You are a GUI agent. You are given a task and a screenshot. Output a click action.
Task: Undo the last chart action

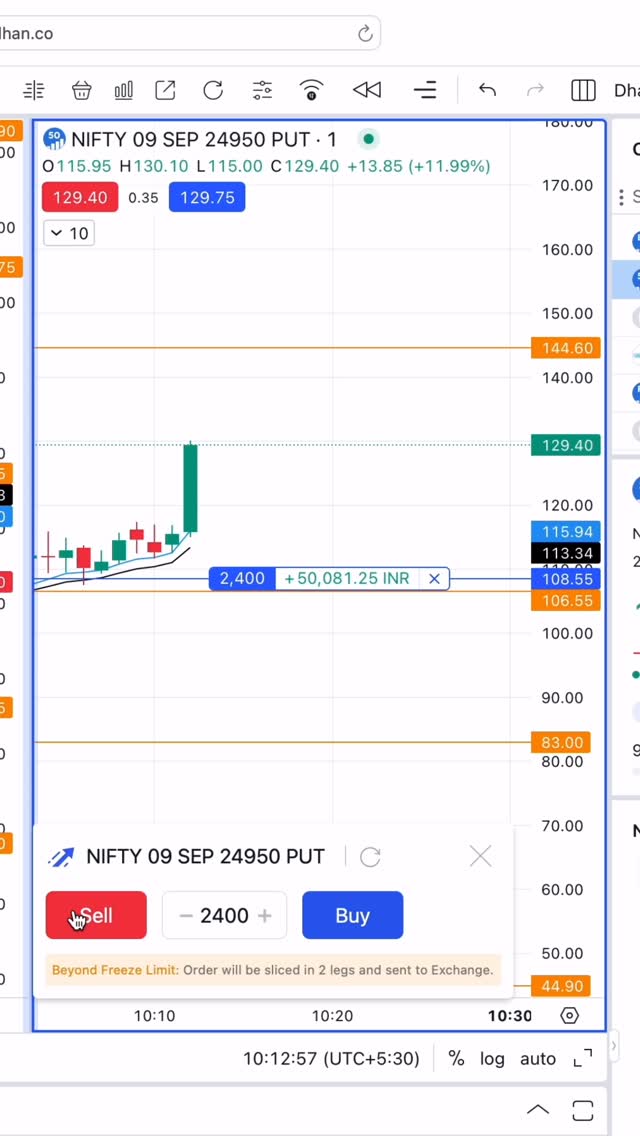click(x=487, y=91)
